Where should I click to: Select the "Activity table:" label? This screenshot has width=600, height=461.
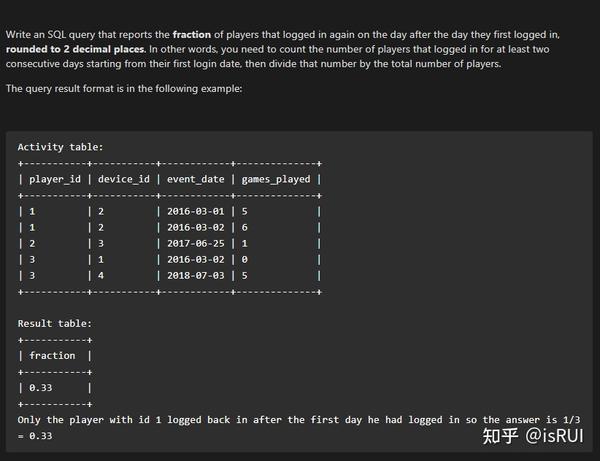pyautogui.click(x=60, y=147)
